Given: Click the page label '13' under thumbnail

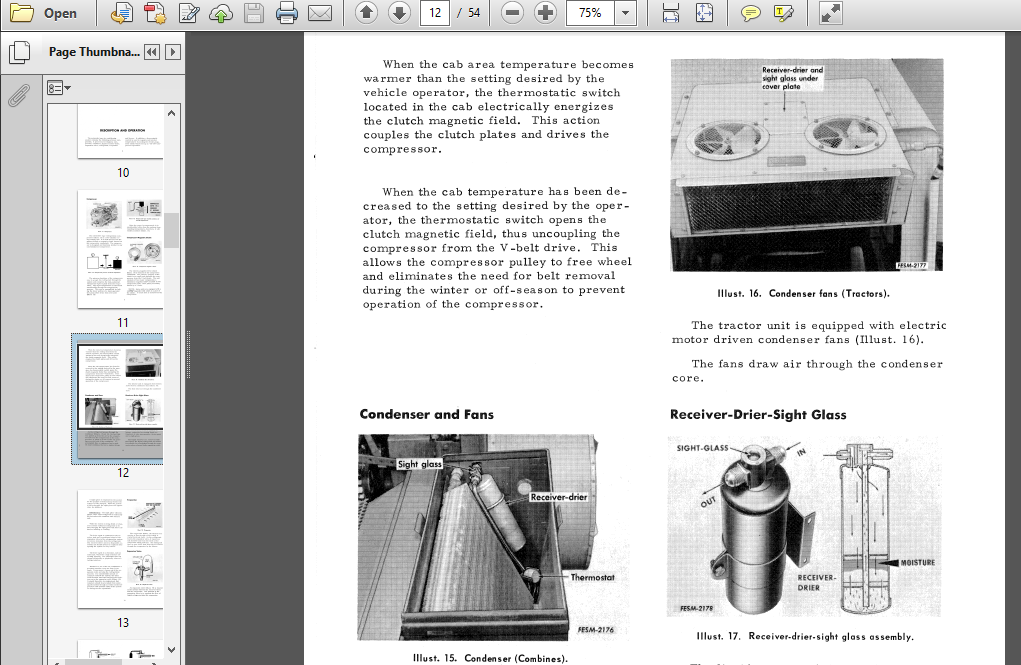Looking at the screenshot, I should pyautogui.click(x=123, y=623).
